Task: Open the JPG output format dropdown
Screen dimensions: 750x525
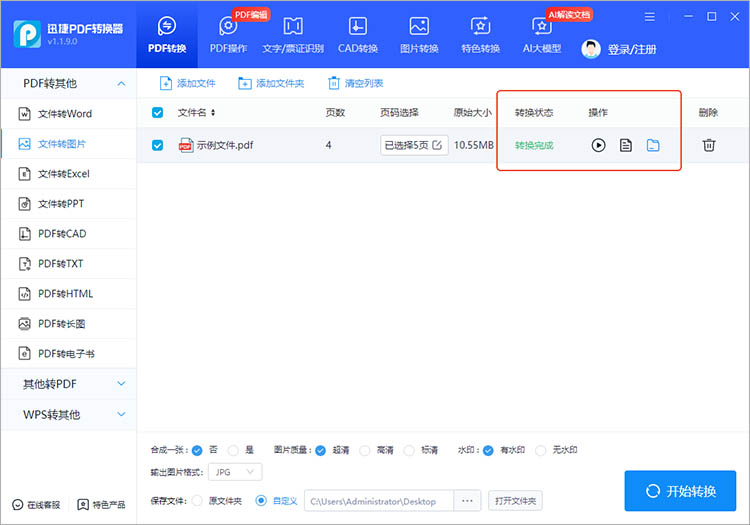Action: coord(235,472)
